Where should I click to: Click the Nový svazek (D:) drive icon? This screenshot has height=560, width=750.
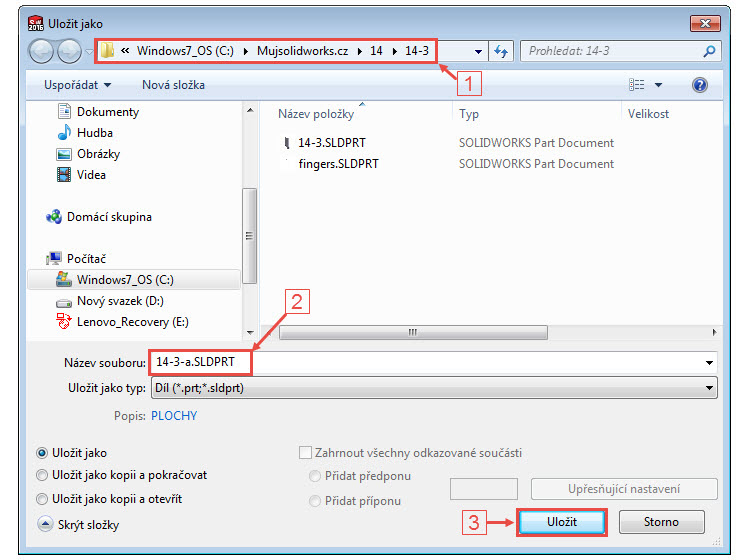pyautogui.click(x=64, y=302)
